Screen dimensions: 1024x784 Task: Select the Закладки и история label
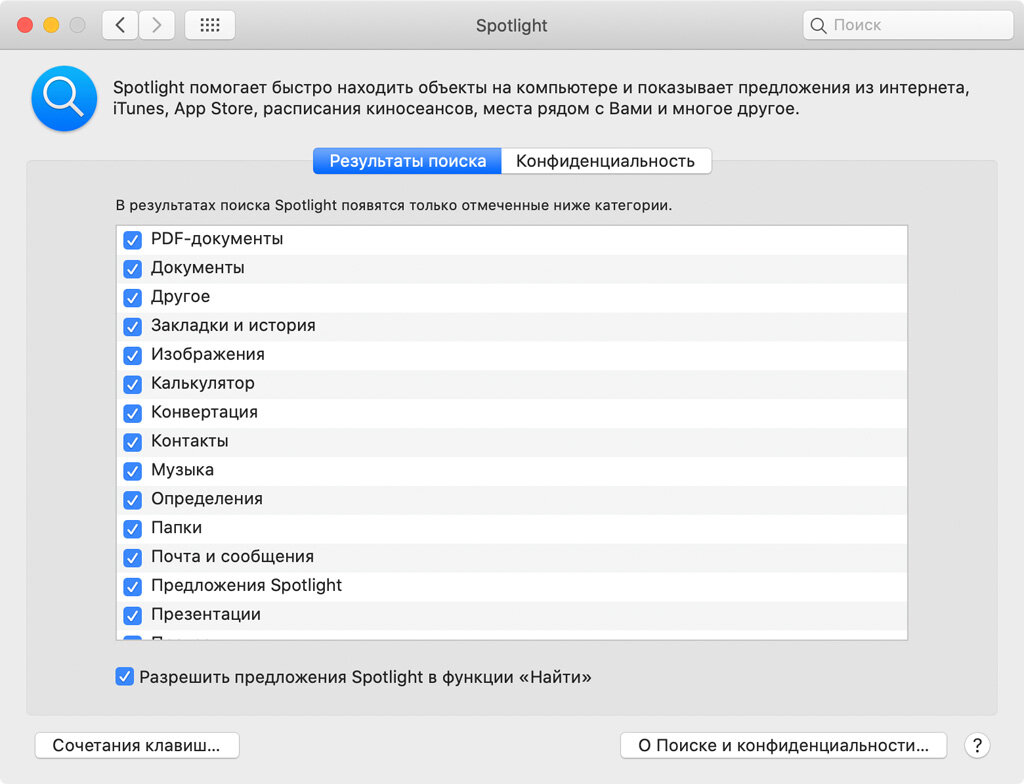[233, 325]
